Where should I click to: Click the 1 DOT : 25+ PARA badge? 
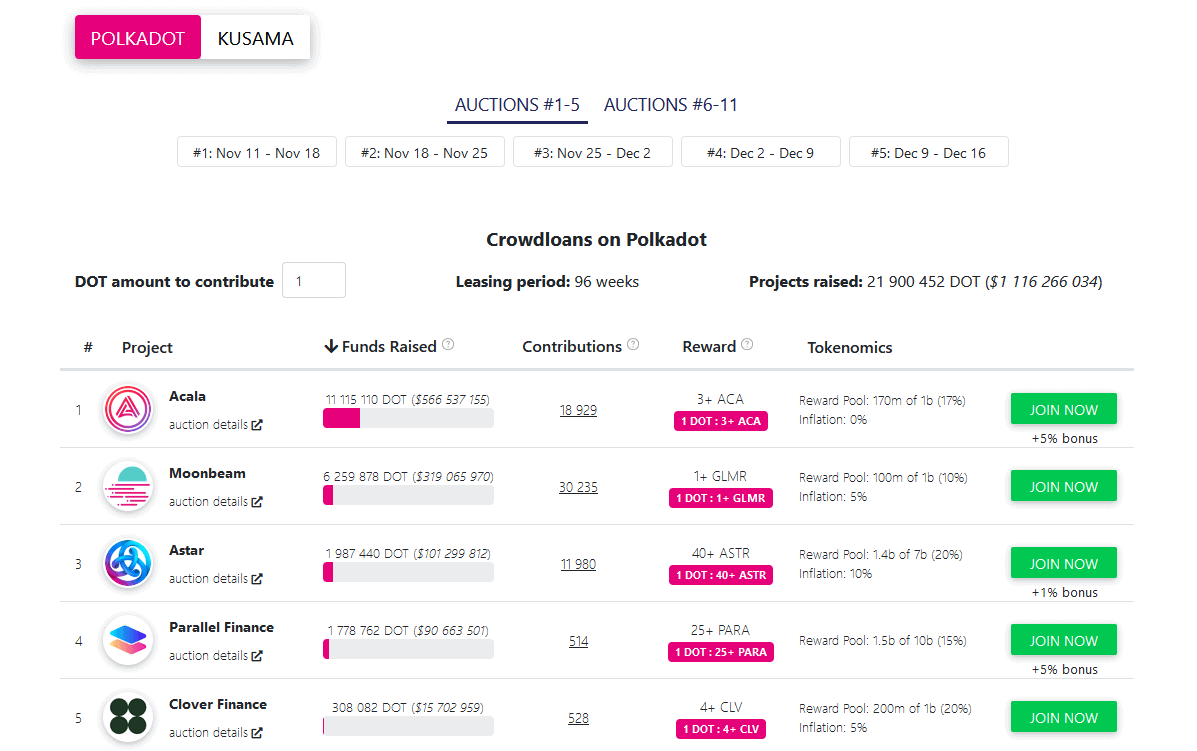[x=720, y=652]
